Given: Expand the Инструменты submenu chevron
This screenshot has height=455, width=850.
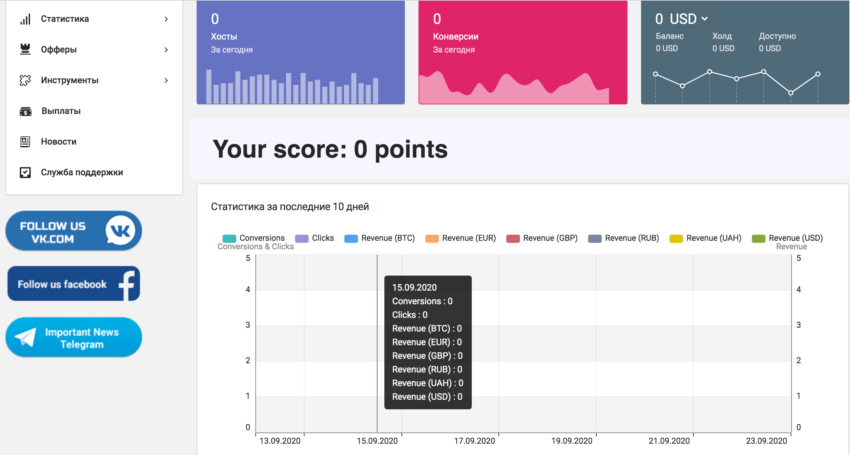Looking at the screenshot, I should (x=166, y=80).
